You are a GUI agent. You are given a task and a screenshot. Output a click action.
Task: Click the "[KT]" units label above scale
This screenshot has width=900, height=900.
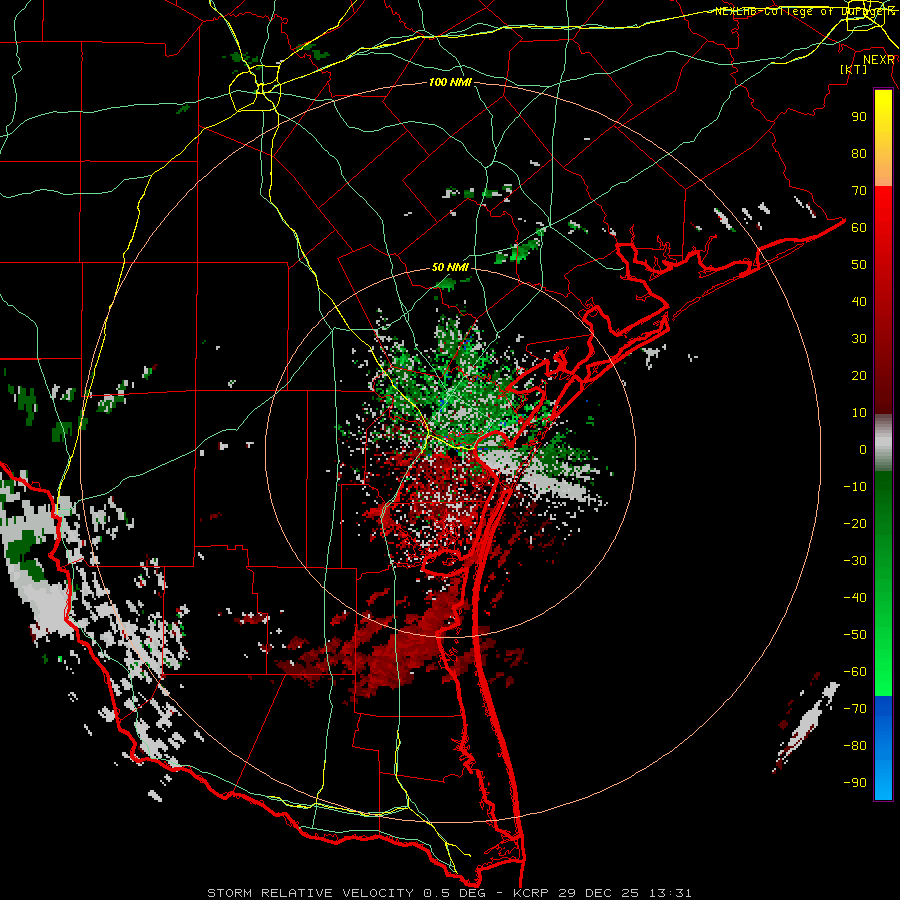point(854,69)
